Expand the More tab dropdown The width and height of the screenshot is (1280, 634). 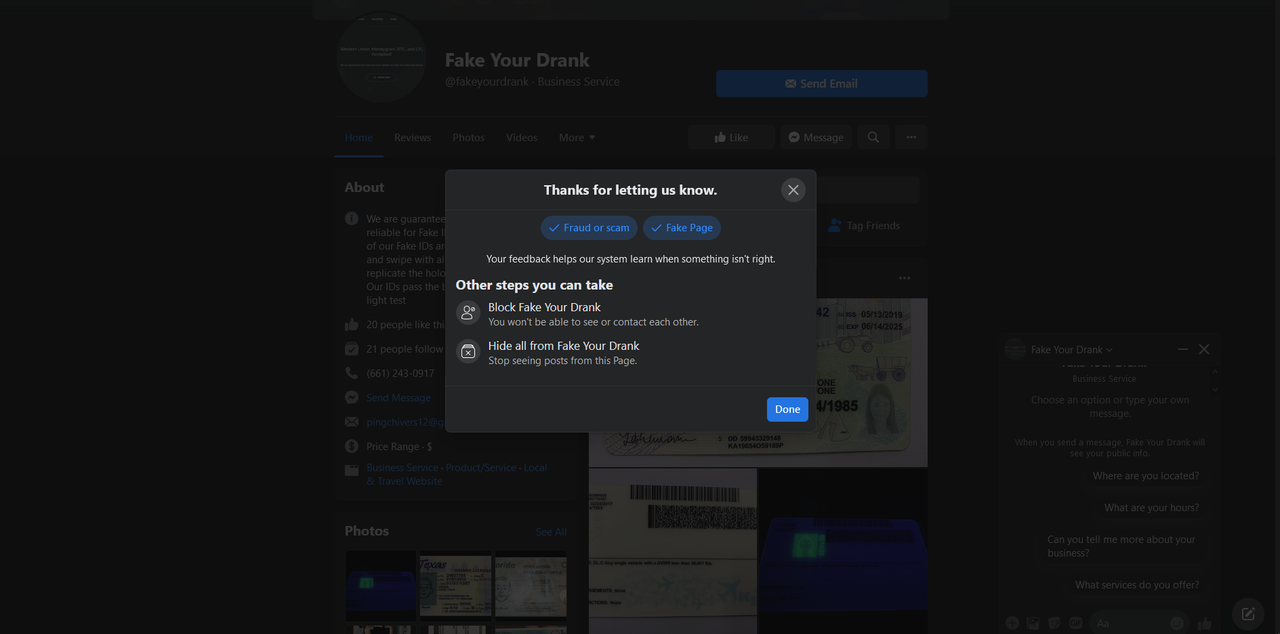(577, 138)
